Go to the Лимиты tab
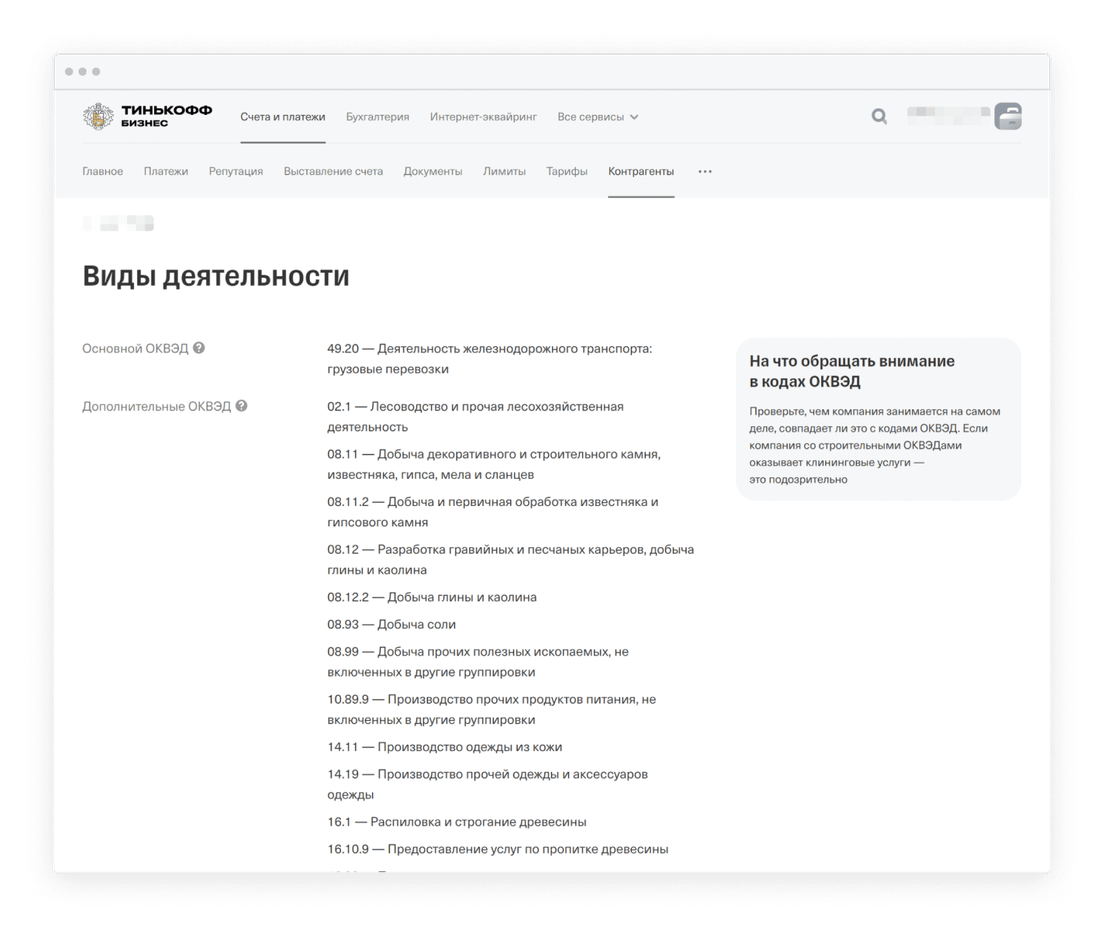The height and width of the screenshot is (928, 1104). coord(505,171)
